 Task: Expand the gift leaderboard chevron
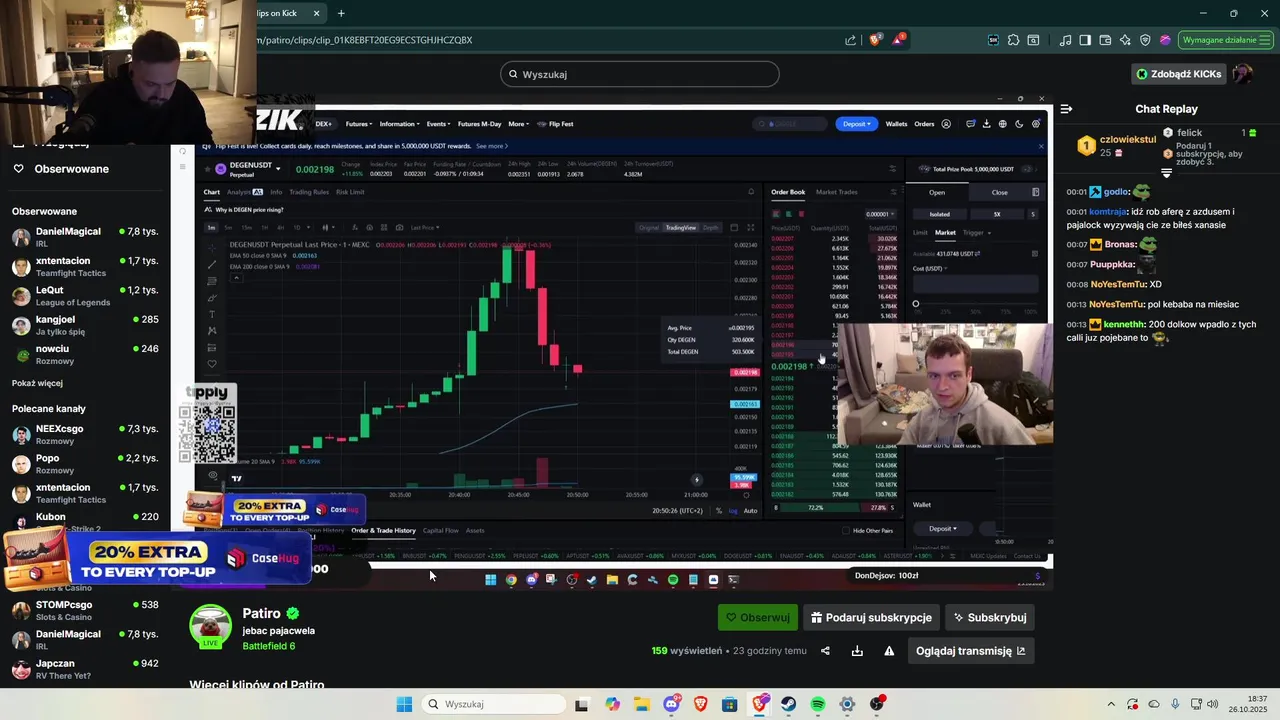pyautogui.click(x=1166, y=173)
